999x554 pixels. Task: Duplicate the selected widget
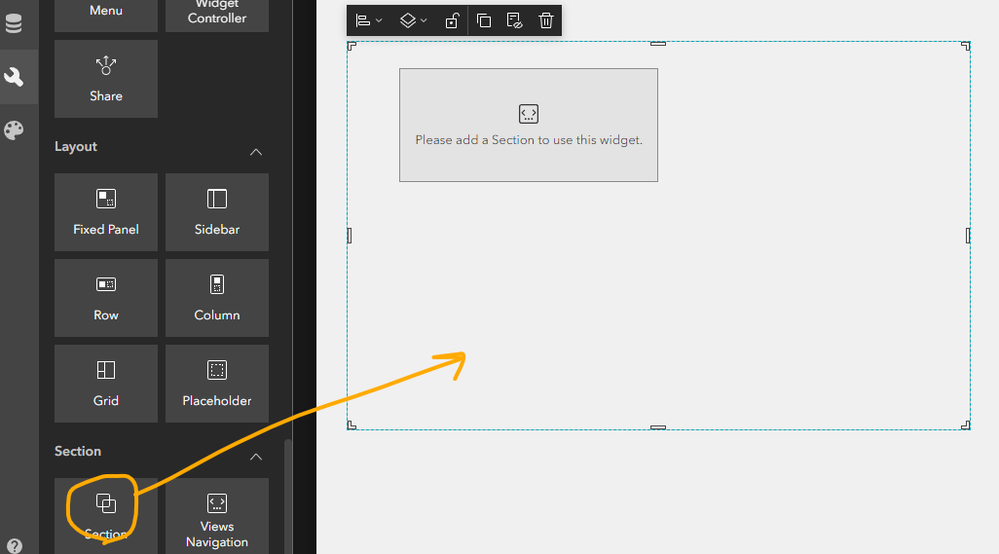coord(484,20)
